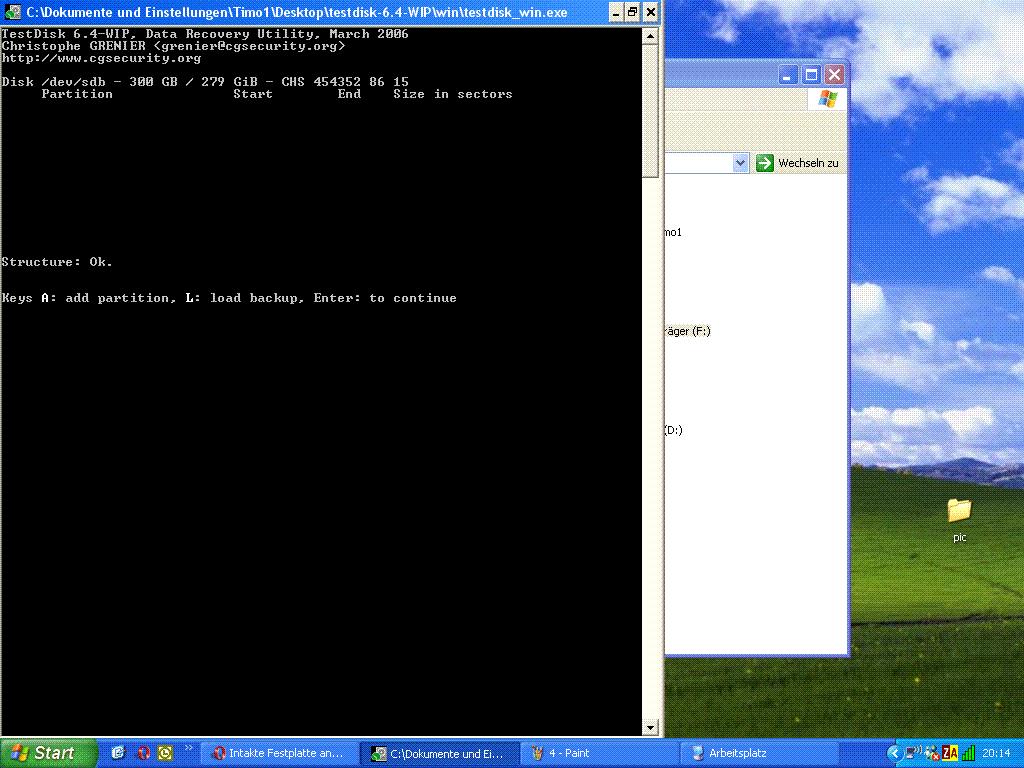1024x768 pixels.
Task: Launch Internet Explorer from quick launch
Action: pos(118,753)
